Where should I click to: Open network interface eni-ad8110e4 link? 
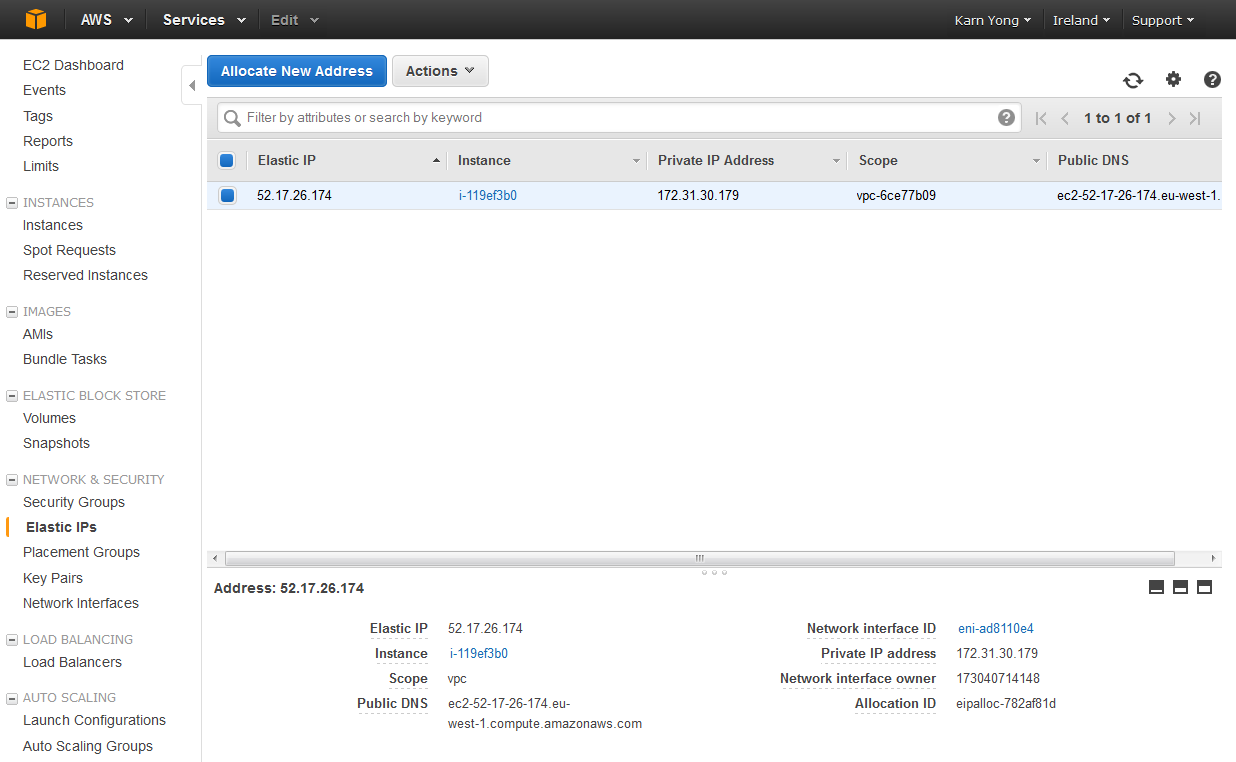coord(995,629)
